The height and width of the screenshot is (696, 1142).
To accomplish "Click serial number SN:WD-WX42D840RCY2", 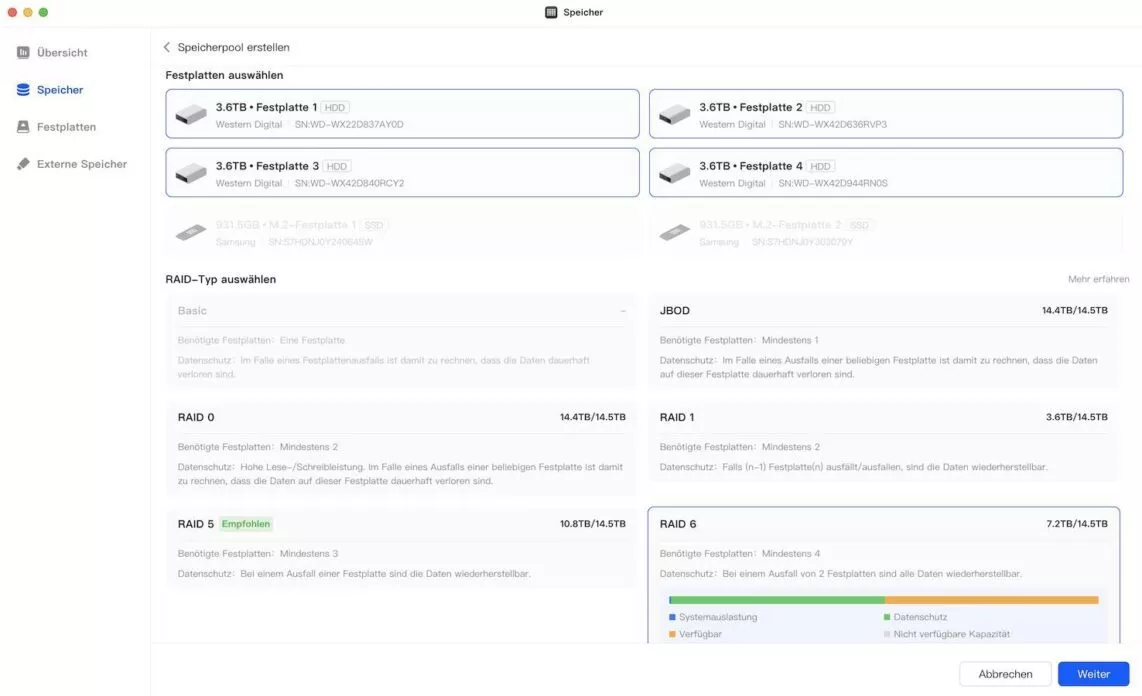I will (349, 183).
